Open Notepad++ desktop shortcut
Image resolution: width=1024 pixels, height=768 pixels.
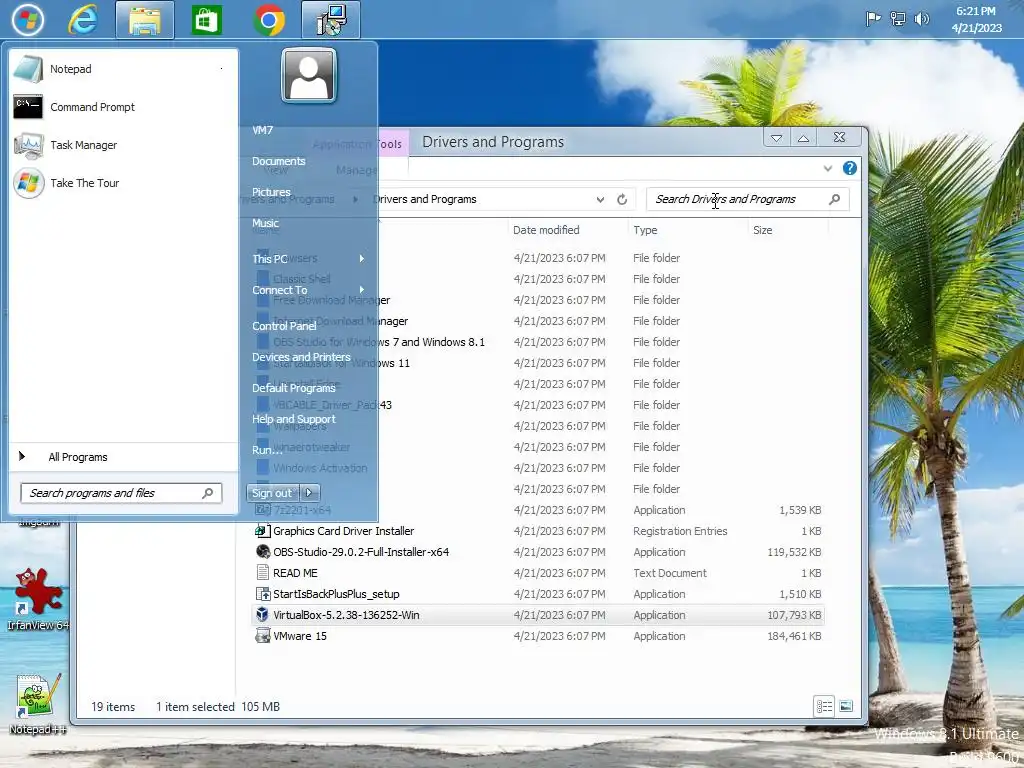38,705
